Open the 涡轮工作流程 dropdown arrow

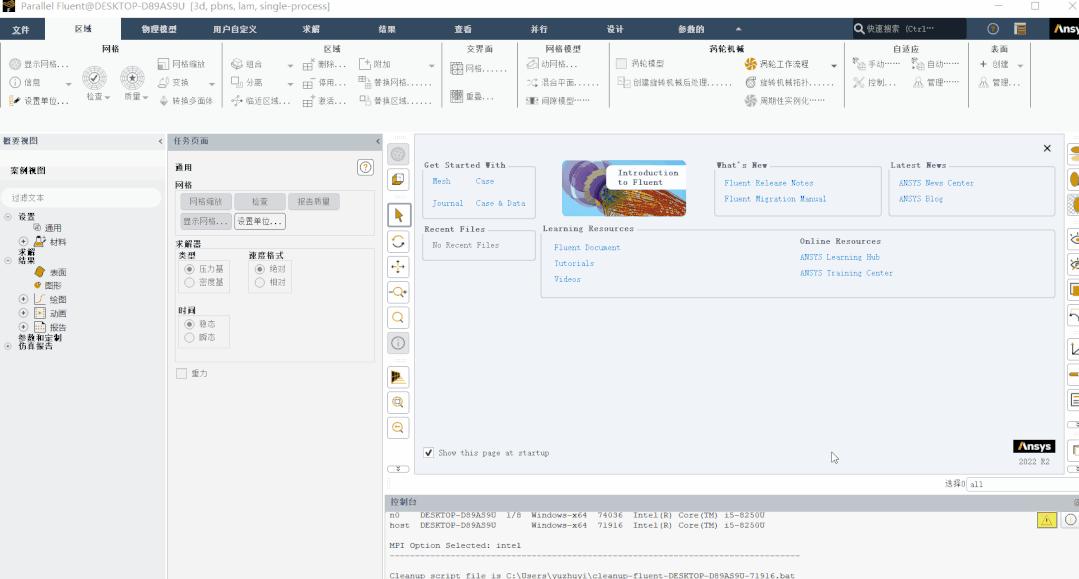pos(834,66)
